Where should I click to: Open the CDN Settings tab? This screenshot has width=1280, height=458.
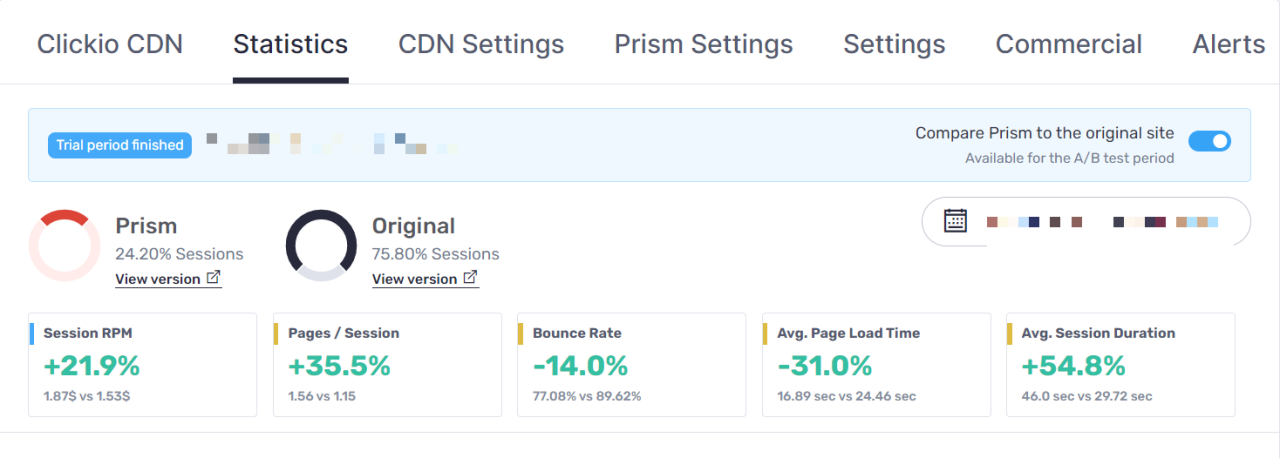[x=481, y=44]
